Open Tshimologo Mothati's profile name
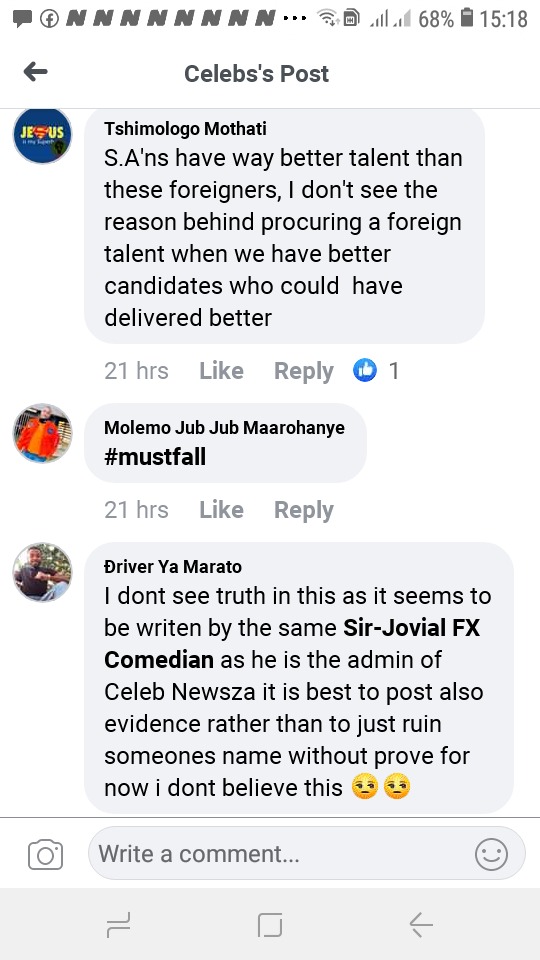 186,129
